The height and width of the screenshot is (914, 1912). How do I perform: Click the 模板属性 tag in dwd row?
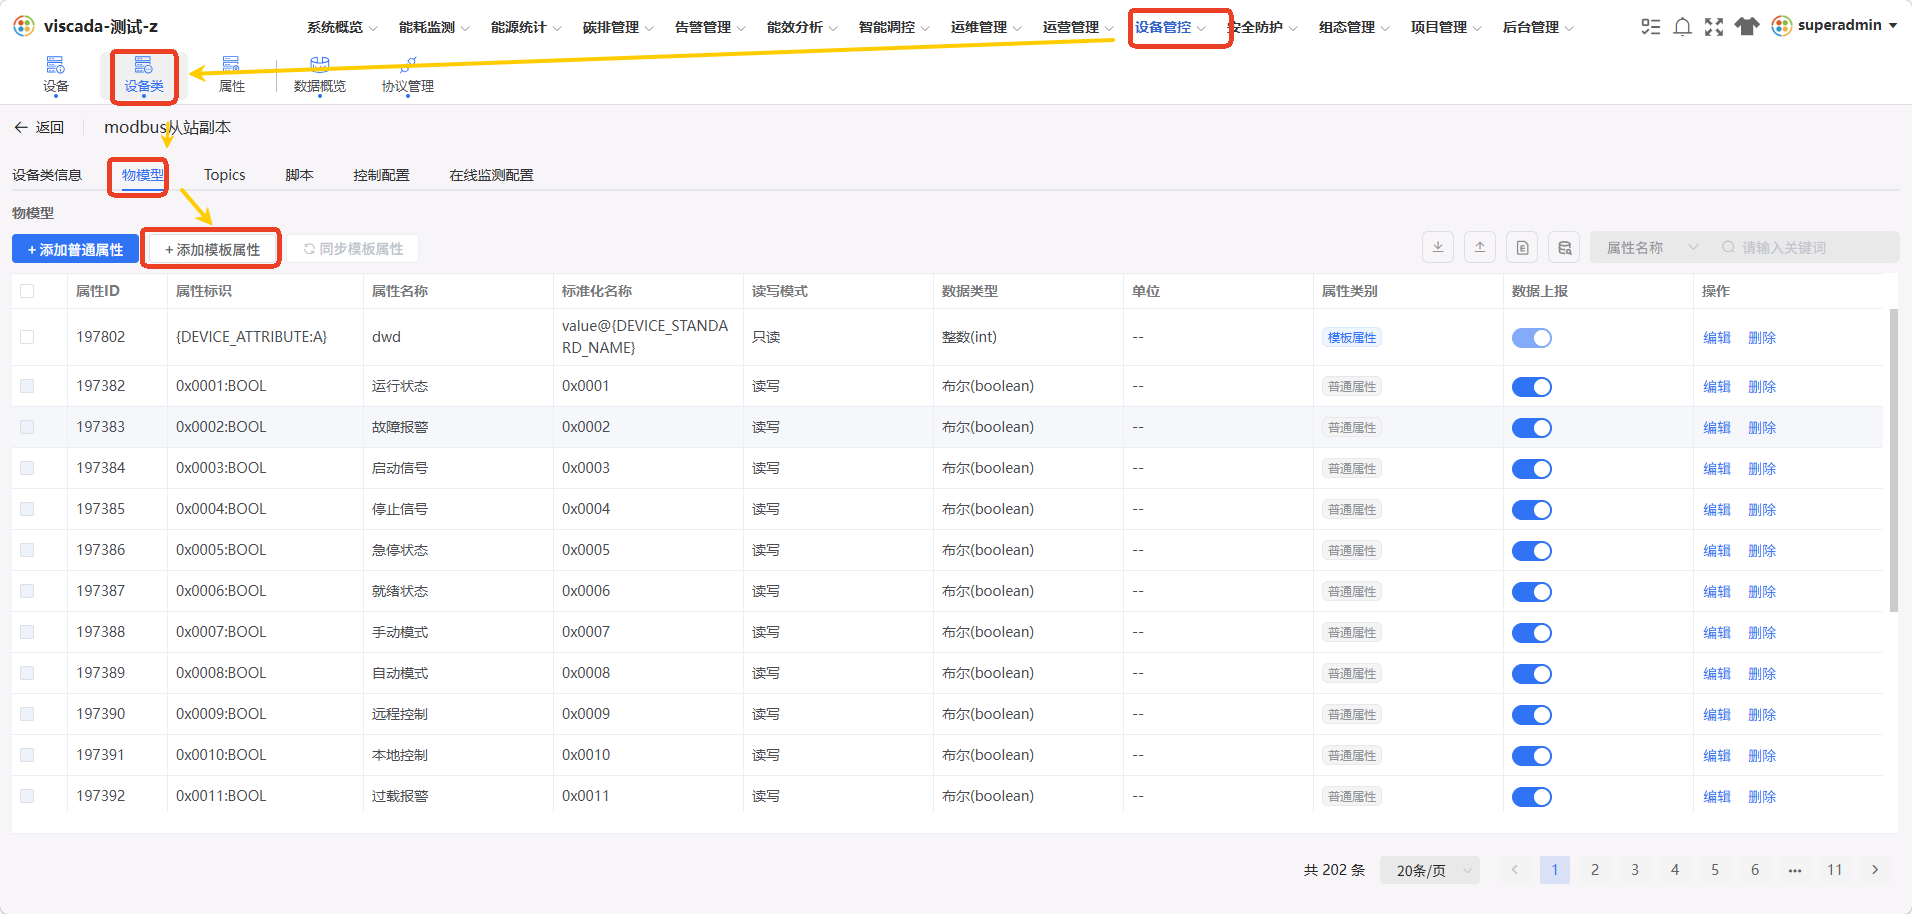click(1351, 338)
